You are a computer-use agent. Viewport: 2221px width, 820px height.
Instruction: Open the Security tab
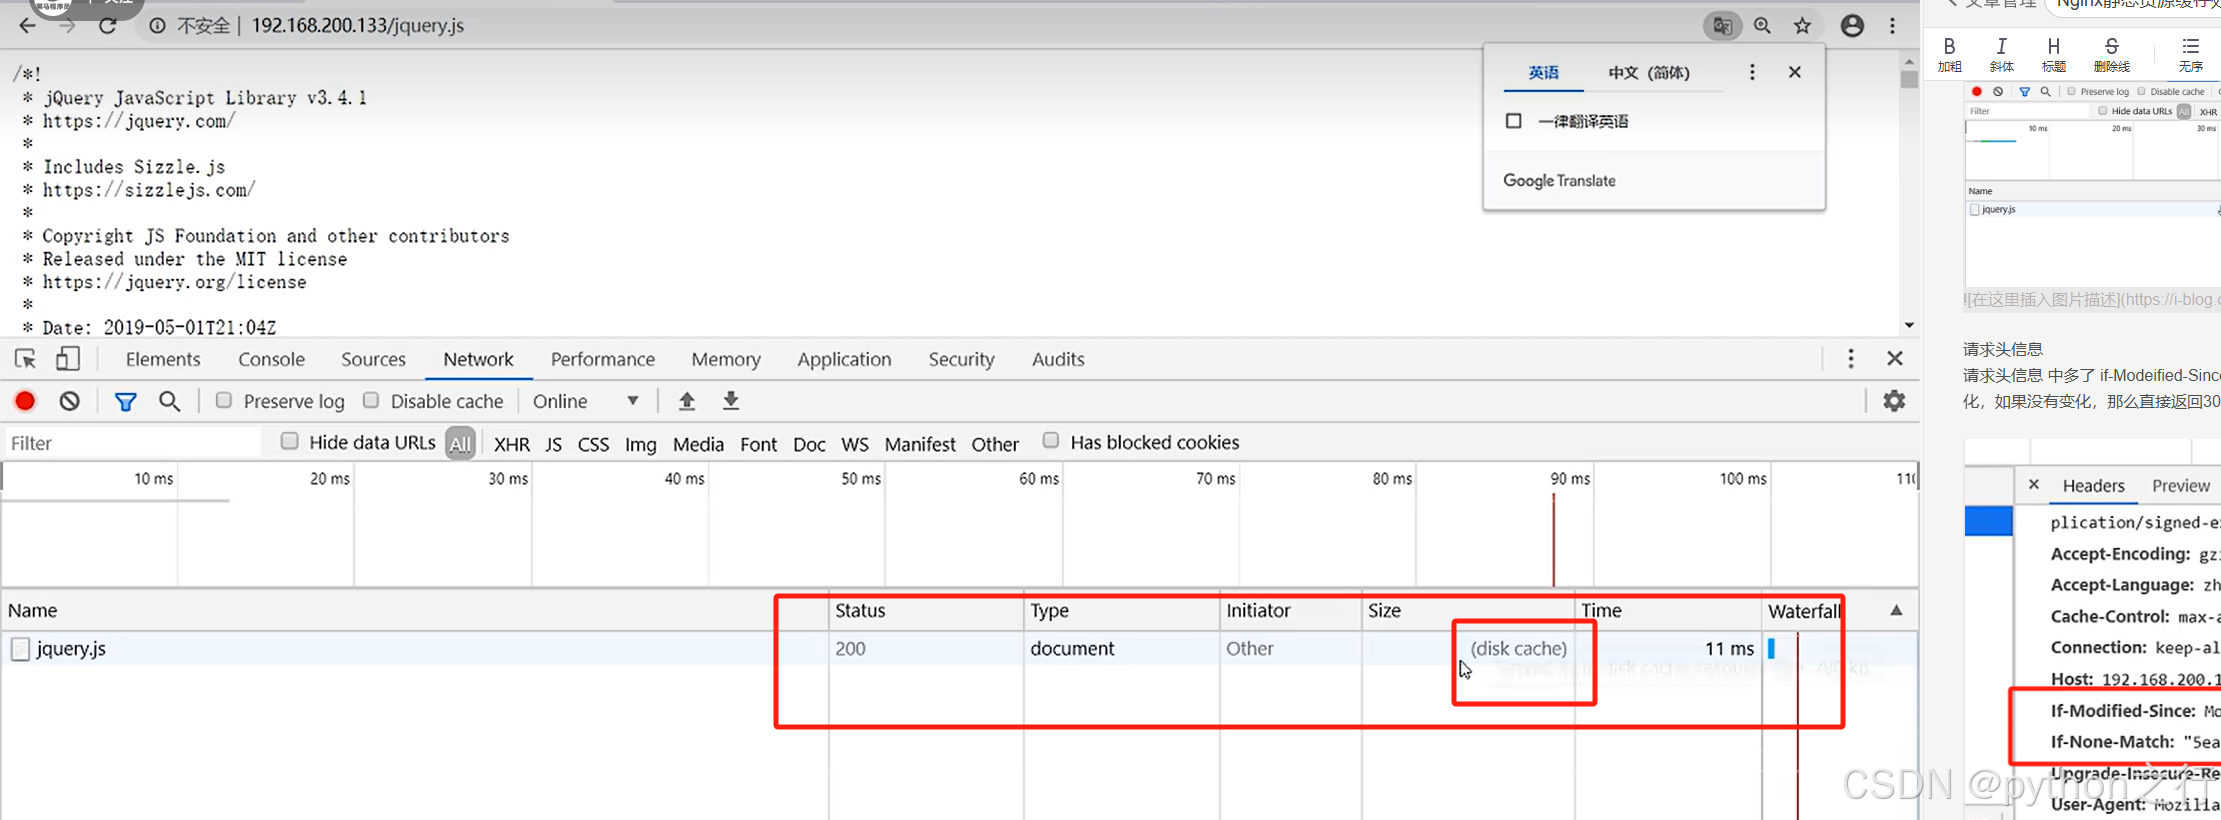(961, 359)
